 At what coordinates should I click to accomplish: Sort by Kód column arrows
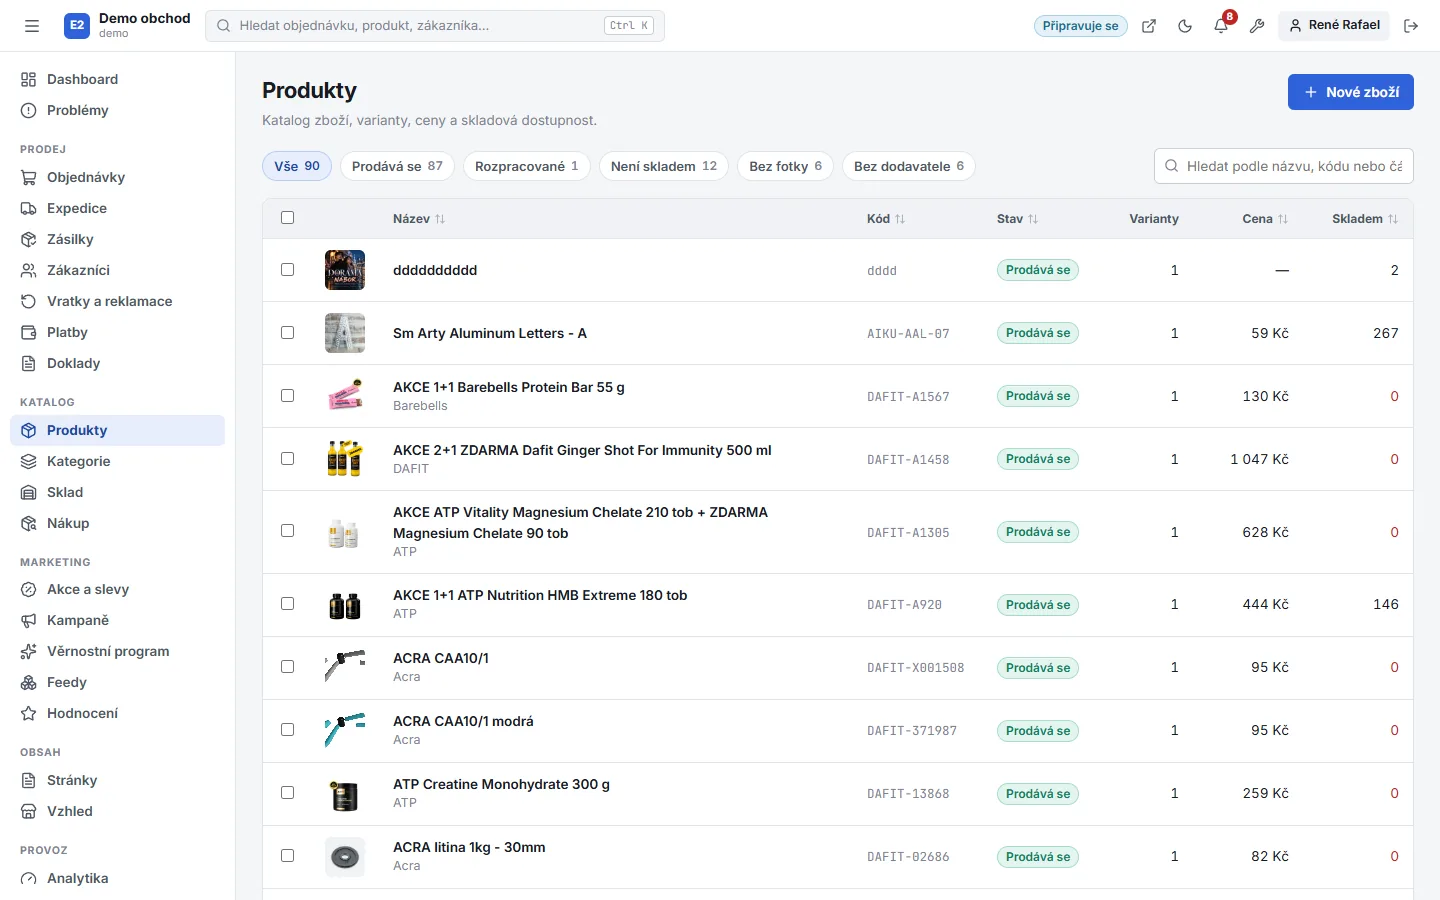pos(900,219)
